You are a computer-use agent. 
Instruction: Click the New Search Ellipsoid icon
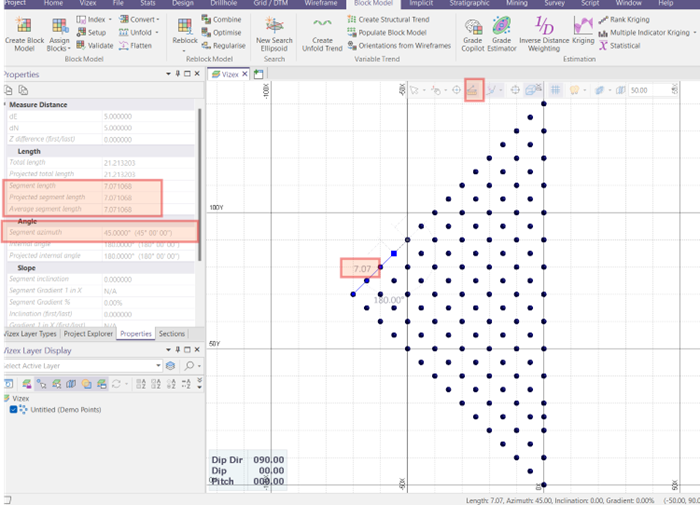(x=275, y=25)
